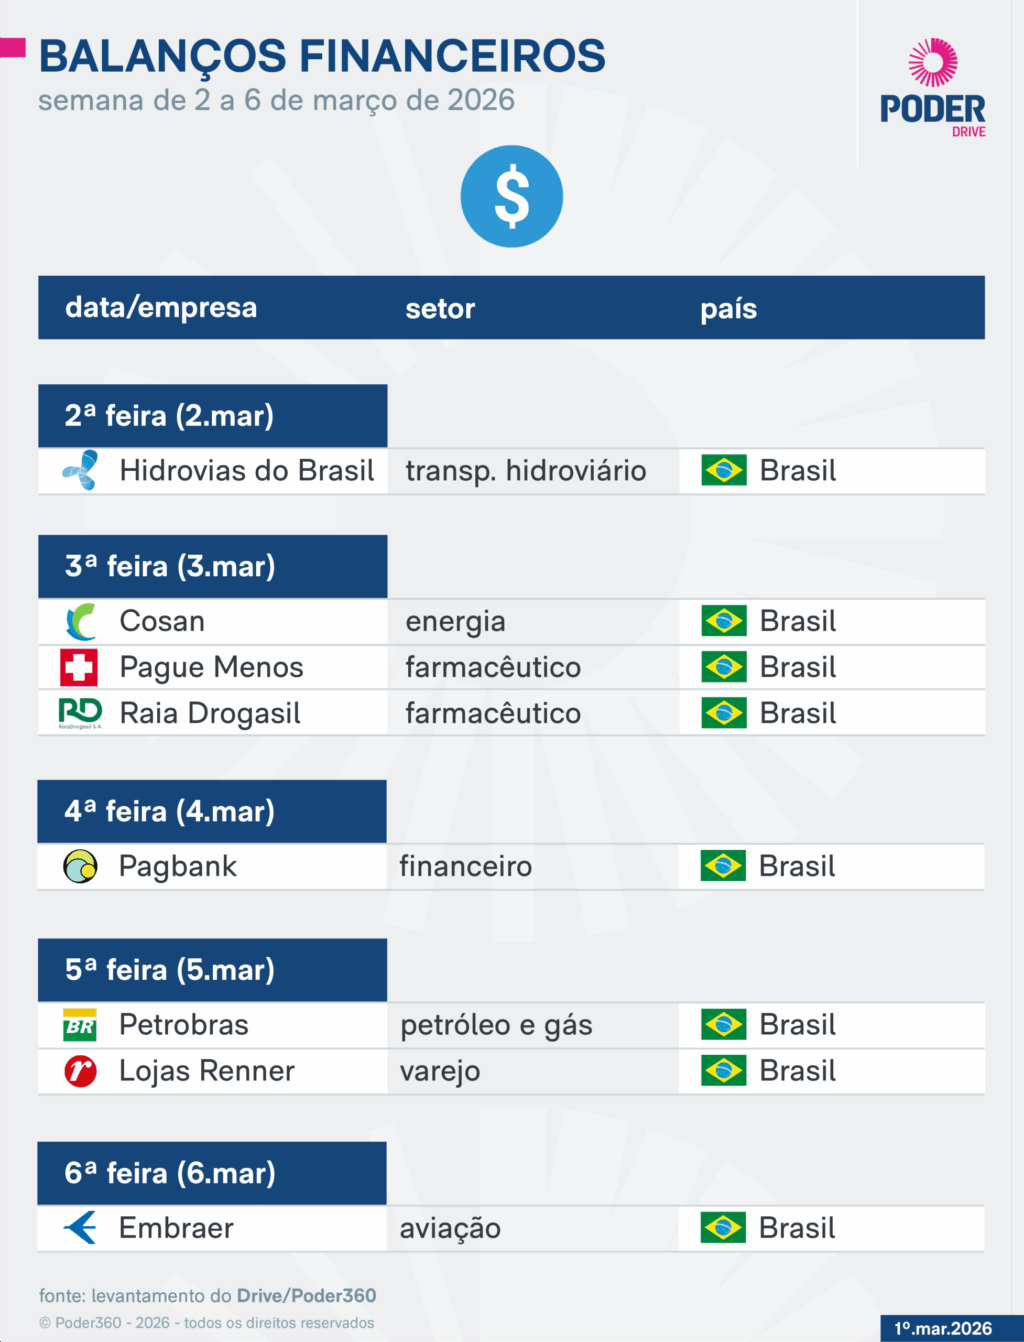Click the blue dollar sign icon

511,196
